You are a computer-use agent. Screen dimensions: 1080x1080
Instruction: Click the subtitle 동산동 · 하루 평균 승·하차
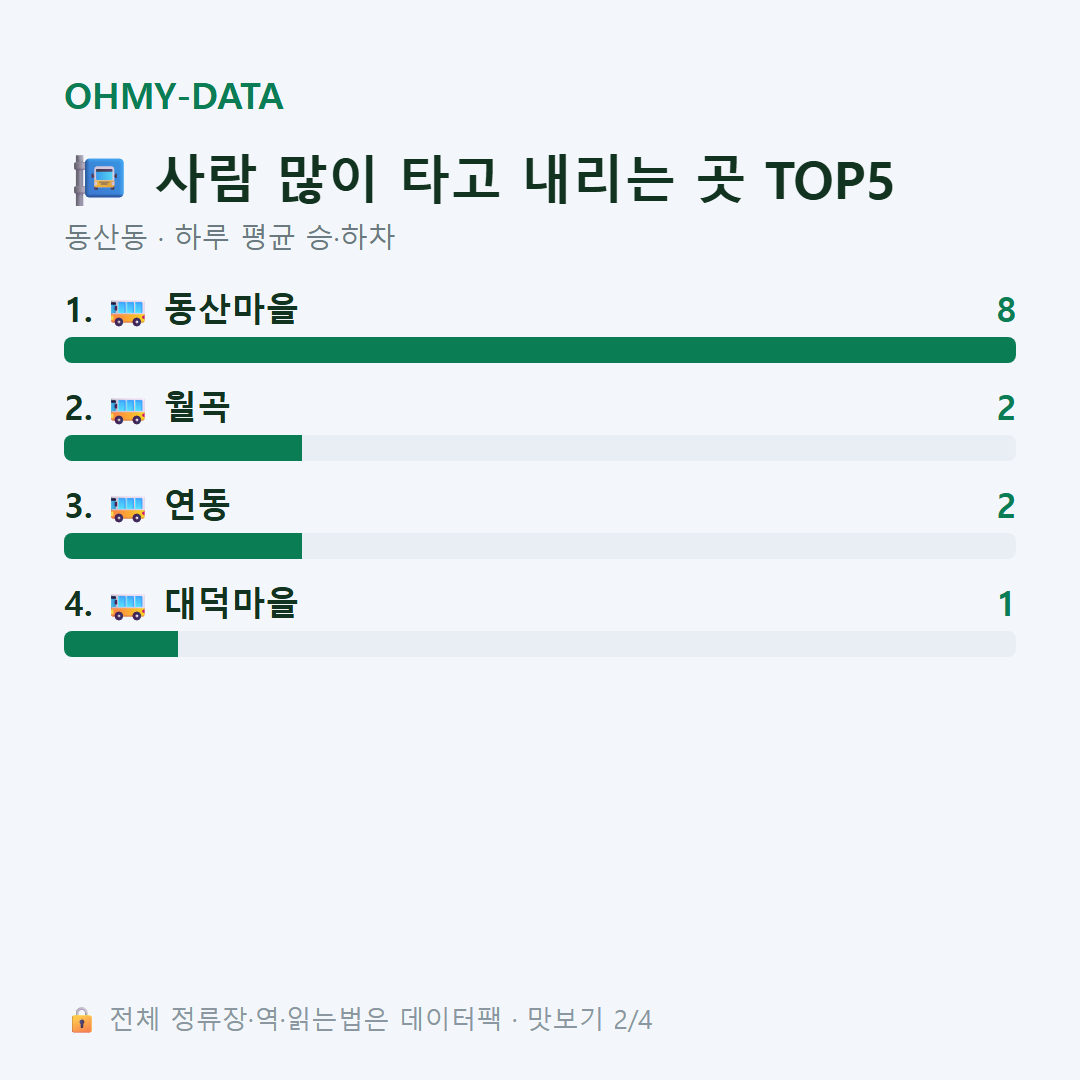tap(229, 237)
